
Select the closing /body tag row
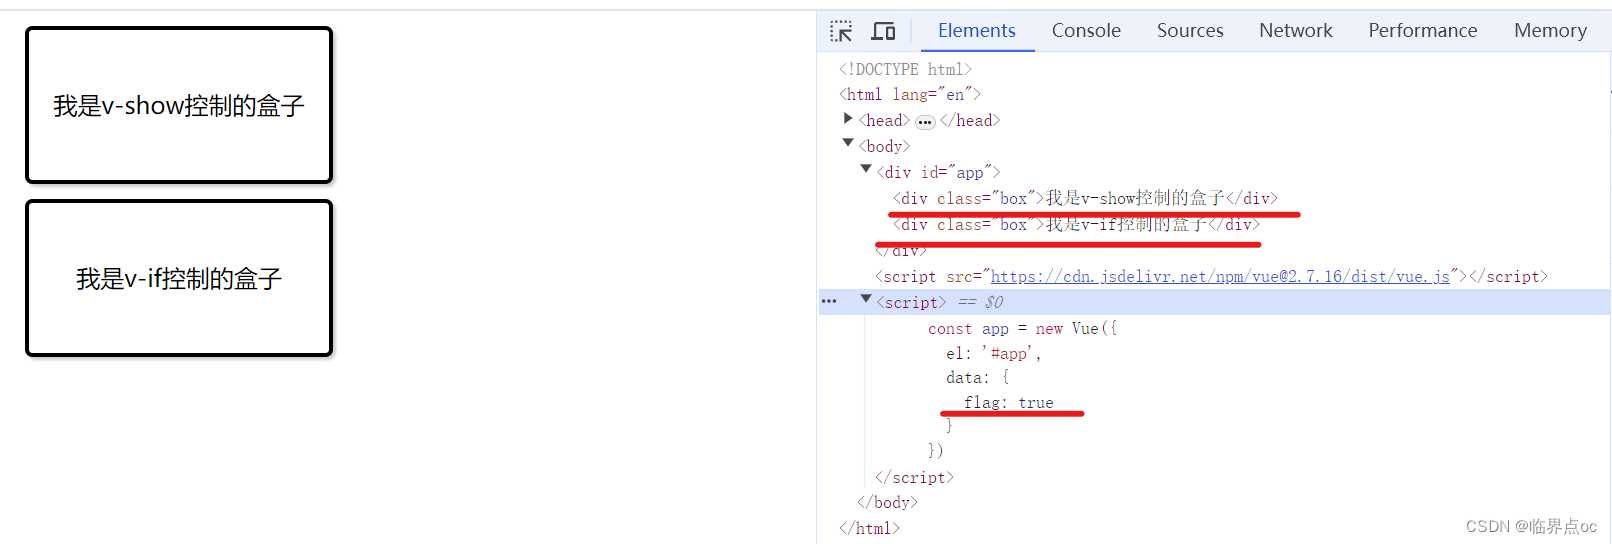coord(887,502)
